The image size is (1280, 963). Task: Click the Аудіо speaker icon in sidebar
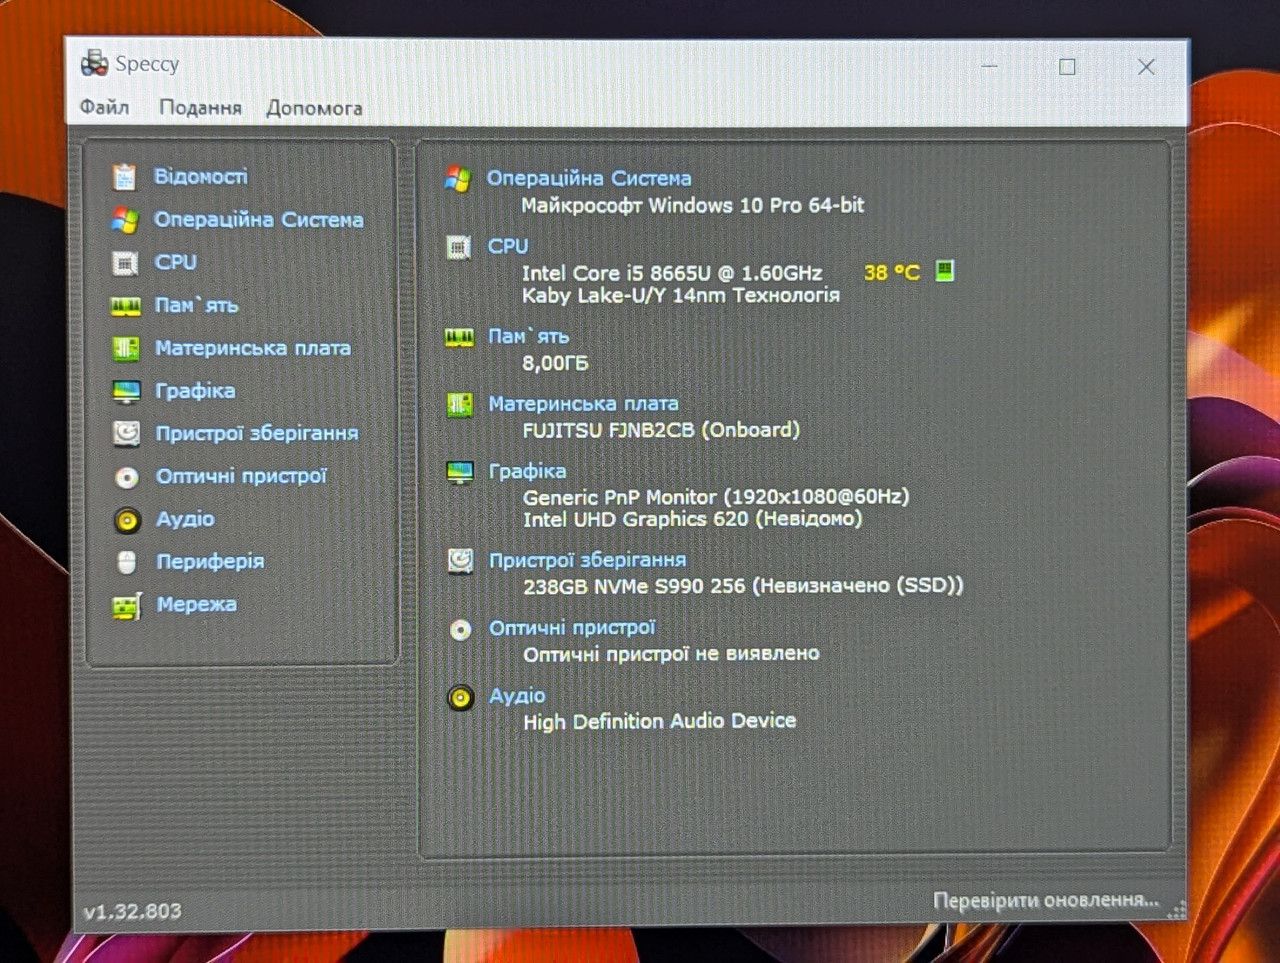(127, 520)
